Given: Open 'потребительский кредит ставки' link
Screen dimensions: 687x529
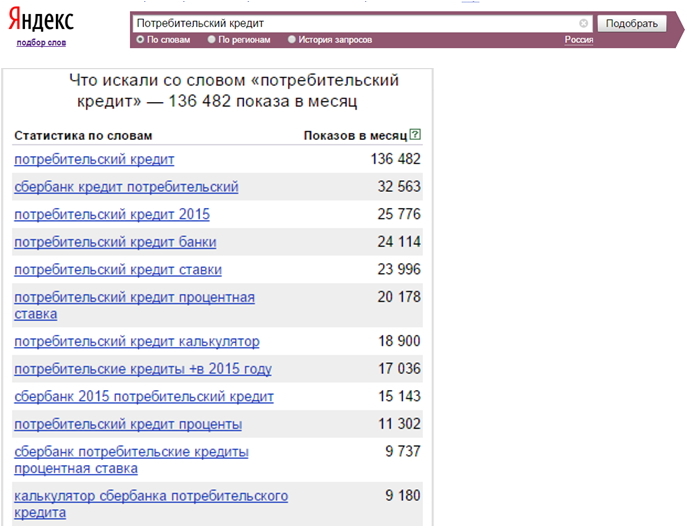Looking at the screenshot, I should pos(118,269).
